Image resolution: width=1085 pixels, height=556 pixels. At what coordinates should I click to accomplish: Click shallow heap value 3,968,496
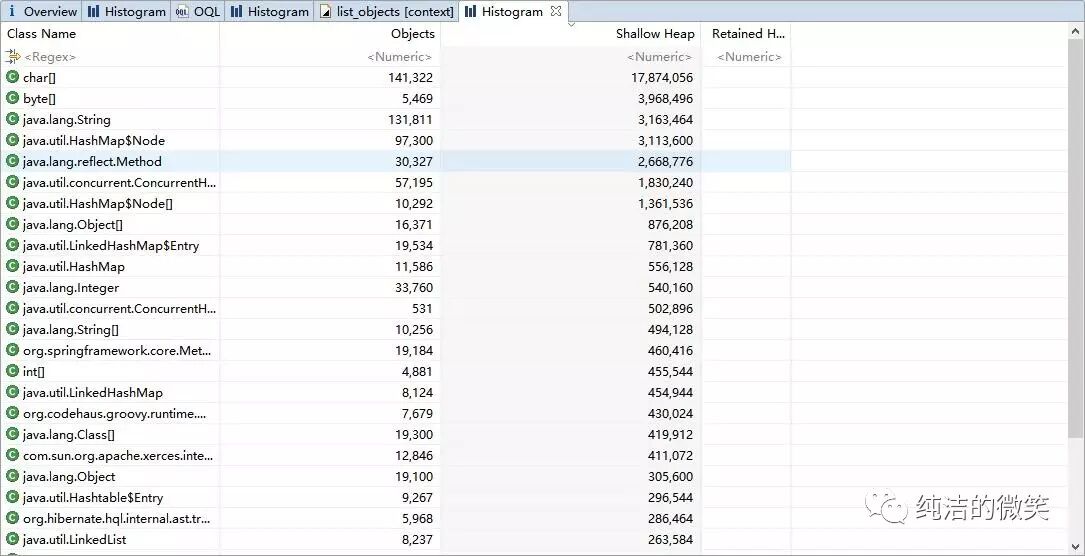pos(665,98)
